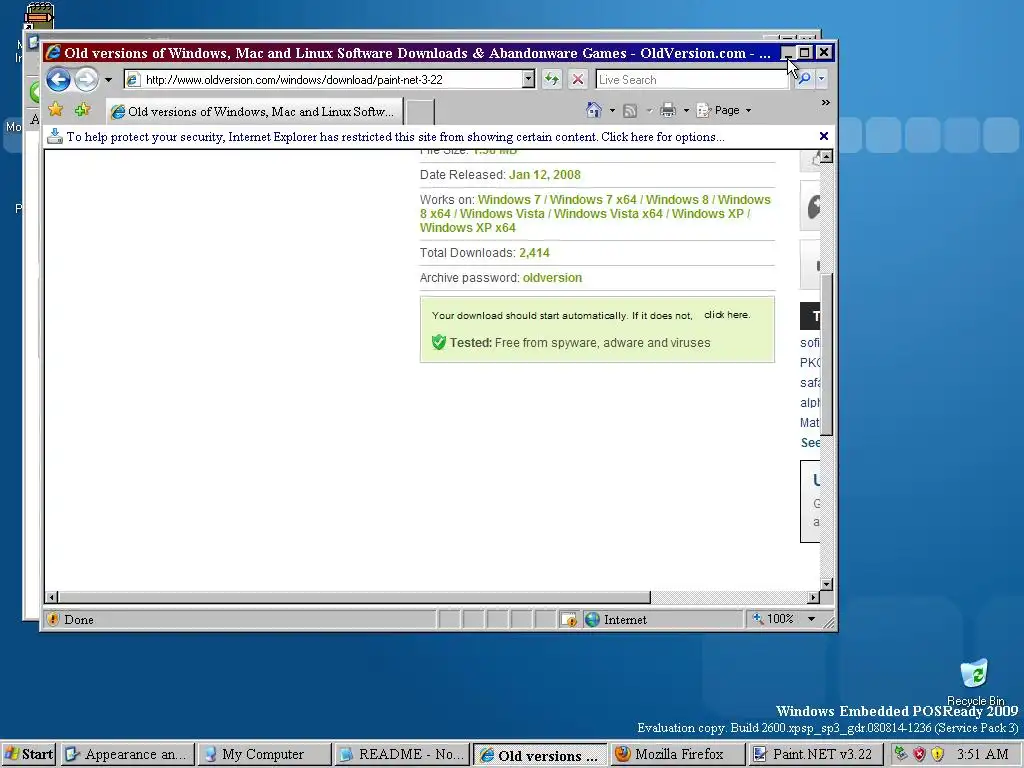Click the sidebar See more link

click(x=810, y=443)
